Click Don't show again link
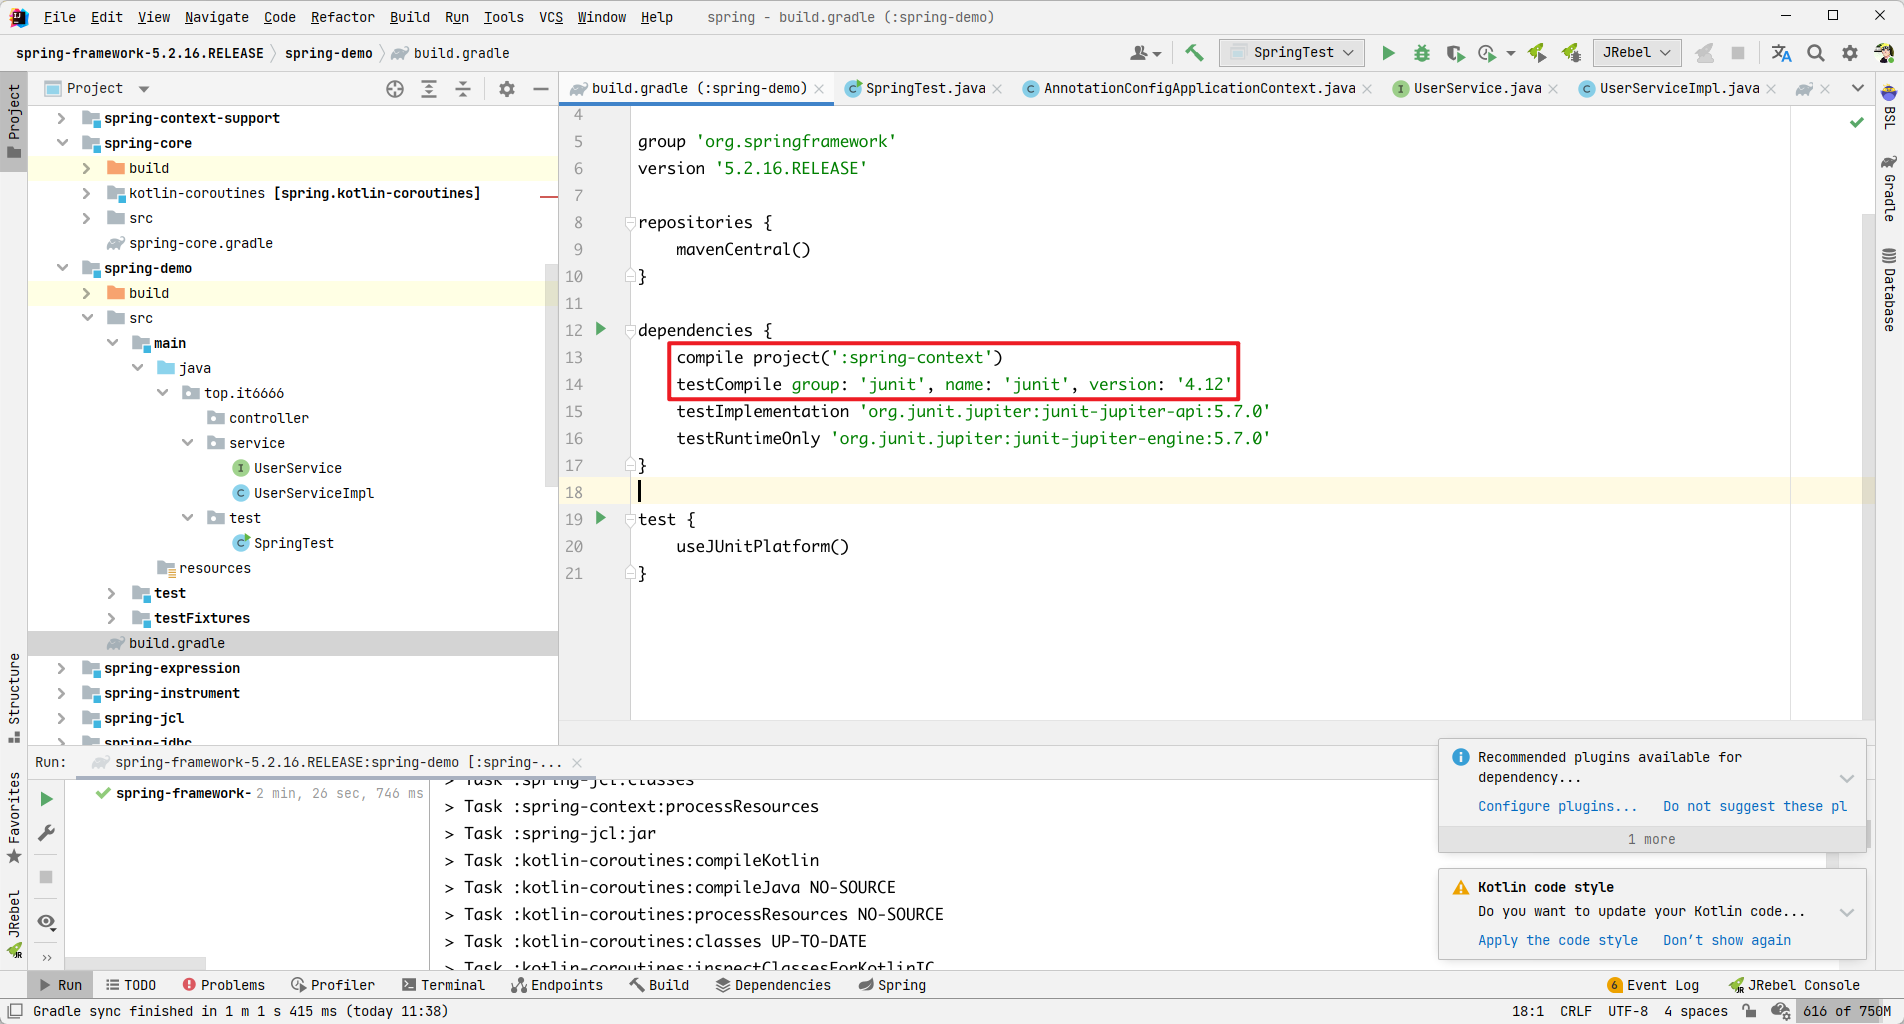The width and height of the screenshot is (1904, 1024). pos(1726,941)
